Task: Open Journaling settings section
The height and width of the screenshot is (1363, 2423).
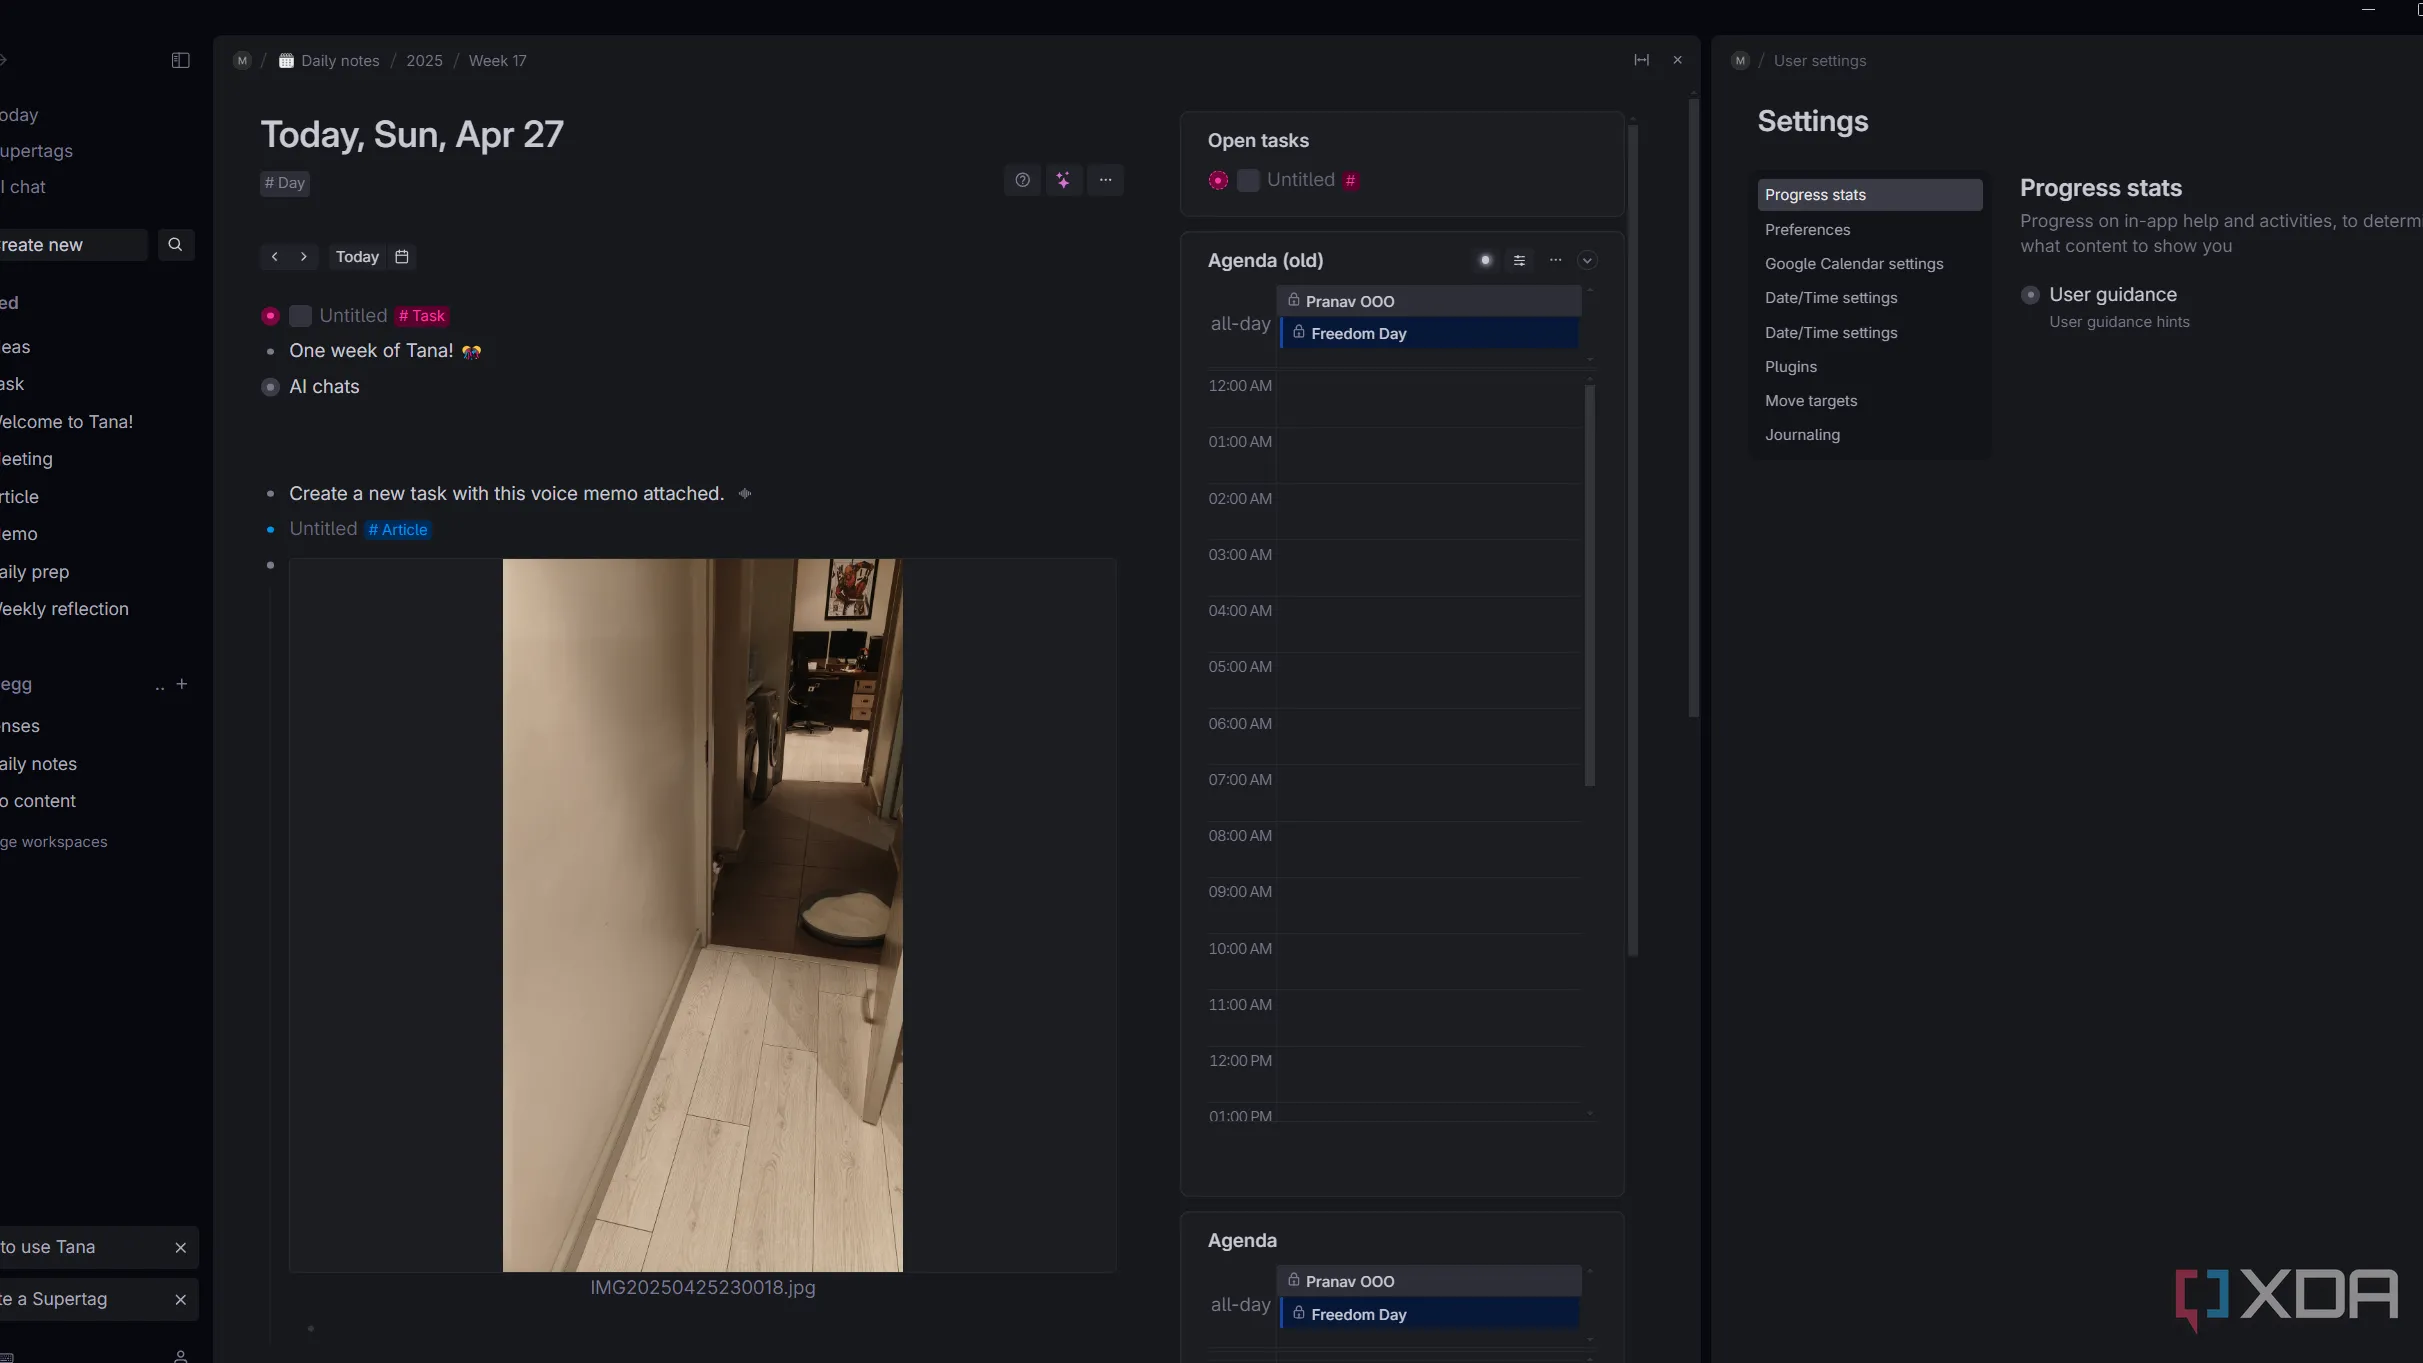Action: point(1802,435)
